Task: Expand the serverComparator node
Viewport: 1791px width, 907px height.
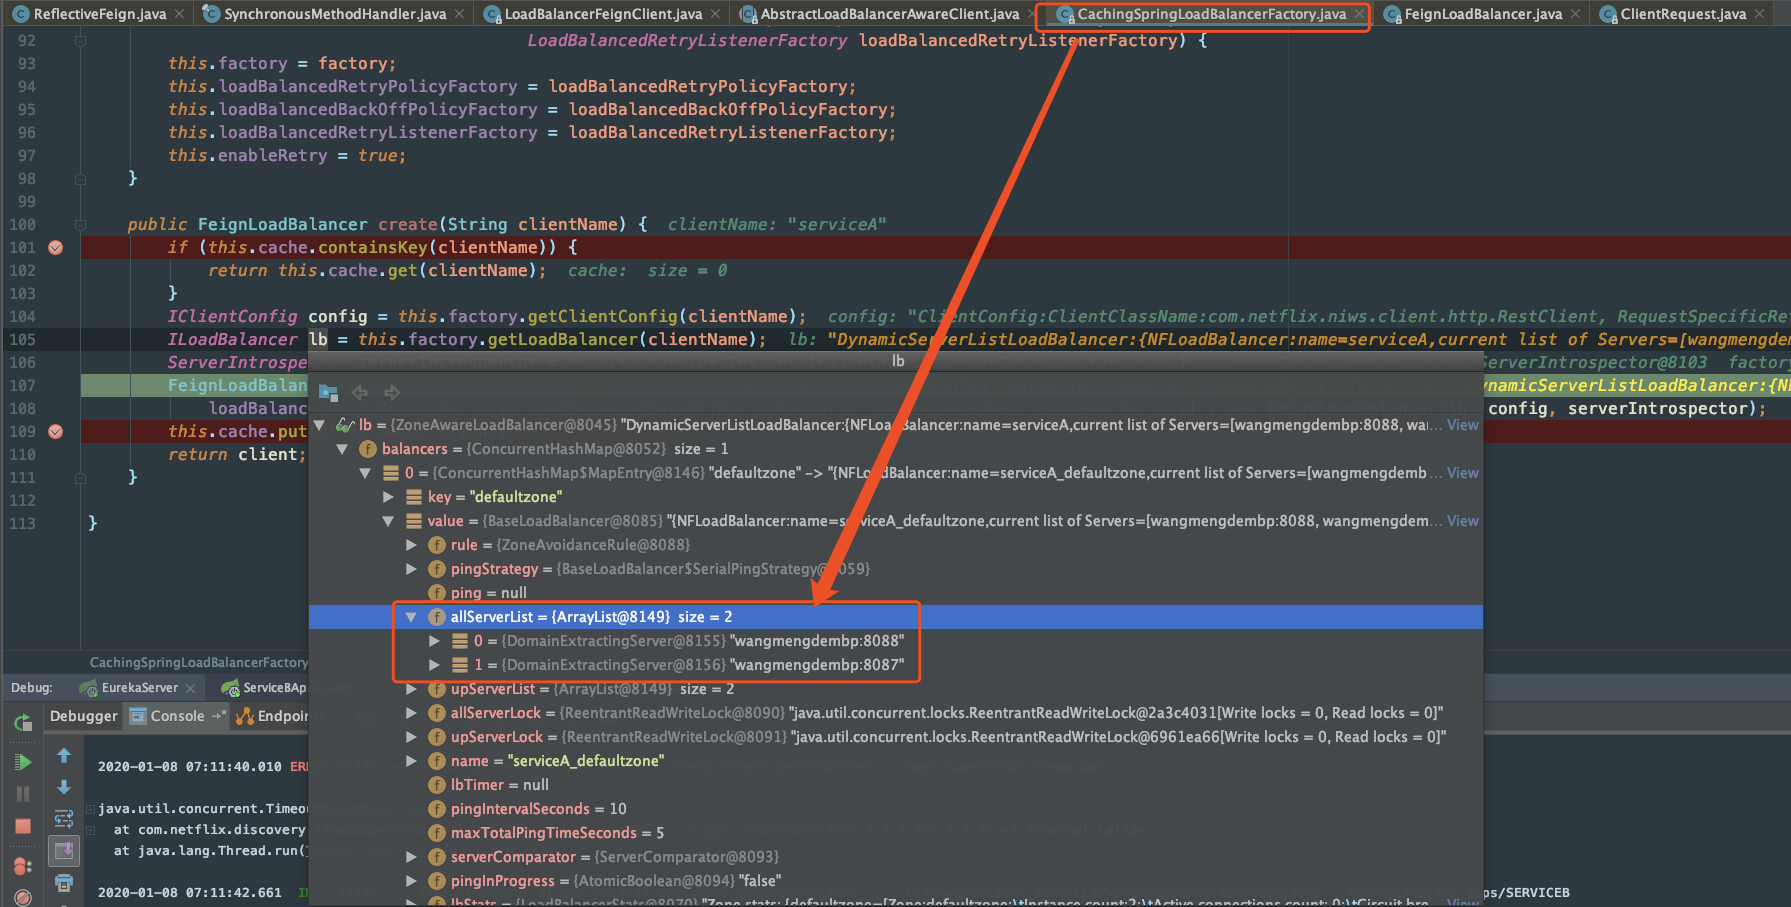Action: pyautogui.click(x=411, y=857)
